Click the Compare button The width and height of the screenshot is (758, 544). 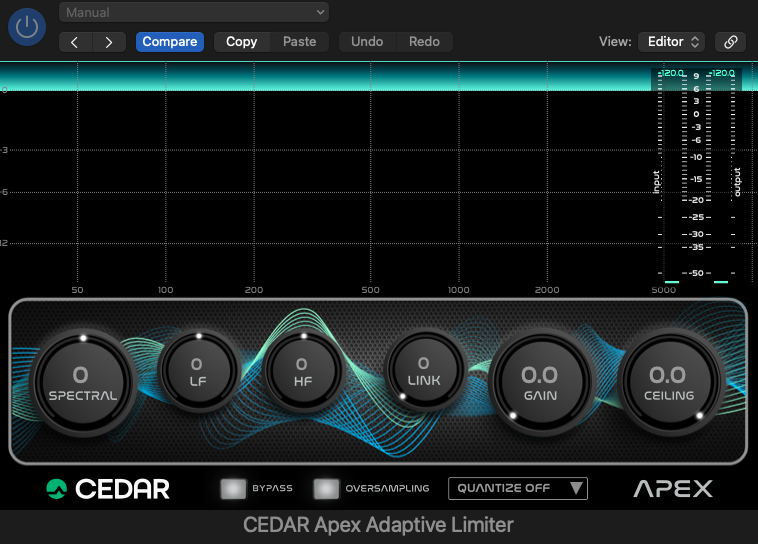[x=170, y=42]
